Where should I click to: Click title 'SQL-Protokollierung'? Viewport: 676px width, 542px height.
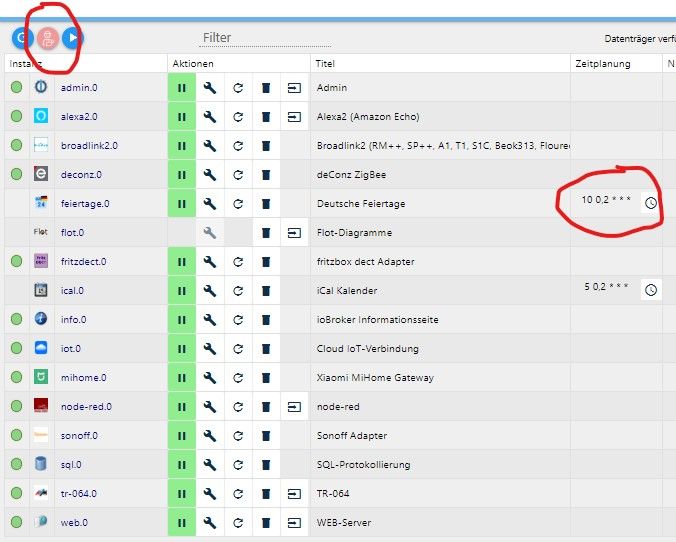[363, 465]
